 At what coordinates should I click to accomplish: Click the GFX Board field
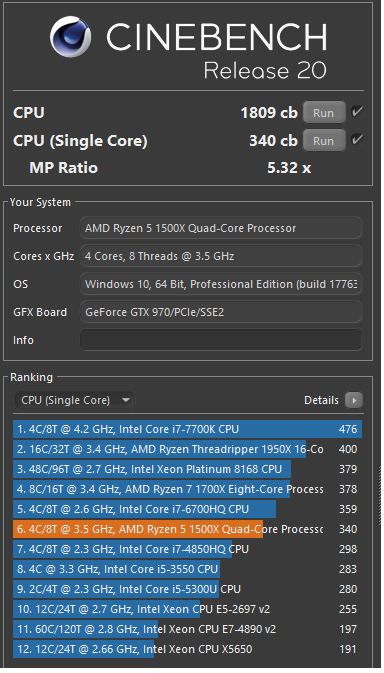(221, 312)
